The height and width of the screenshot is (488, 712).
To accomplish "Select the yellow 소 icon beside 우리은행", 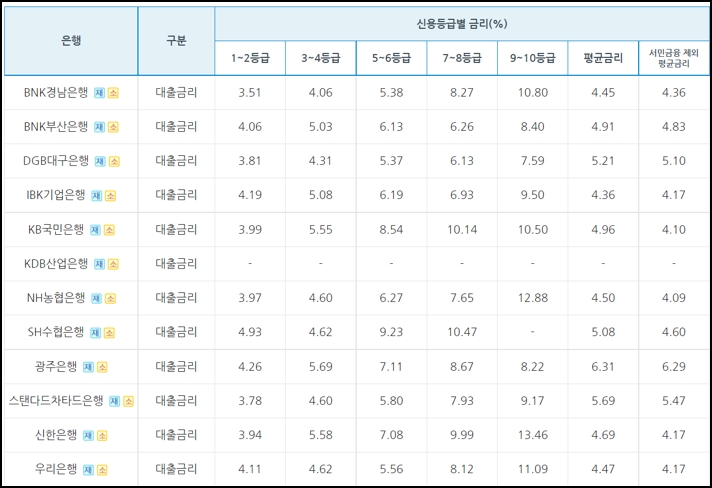I will coord(102,469).
